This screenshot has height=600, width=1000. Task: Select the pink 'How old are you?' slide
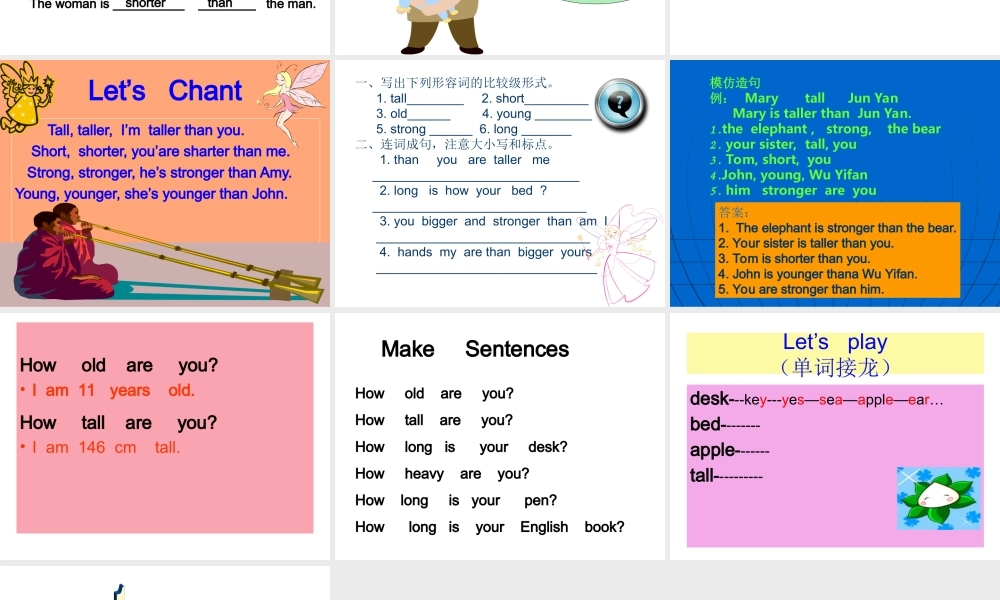click(165, 427)
